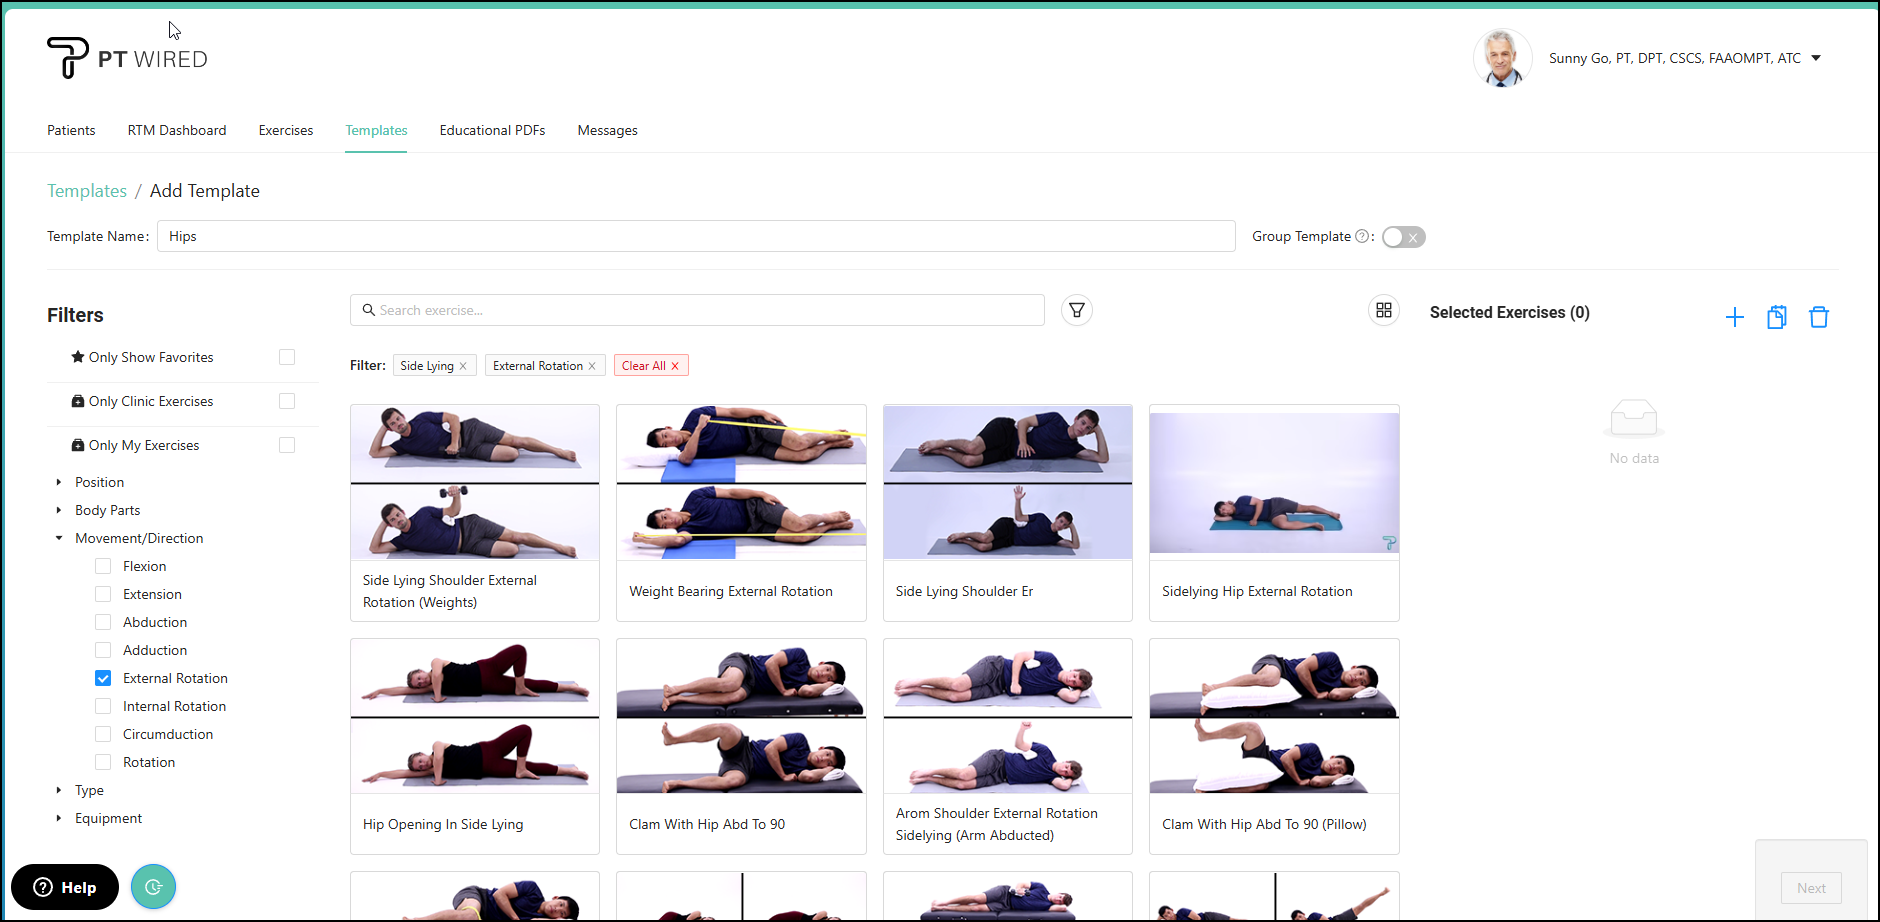Open the RTM Dashboard tab

[x=177, y=130]
